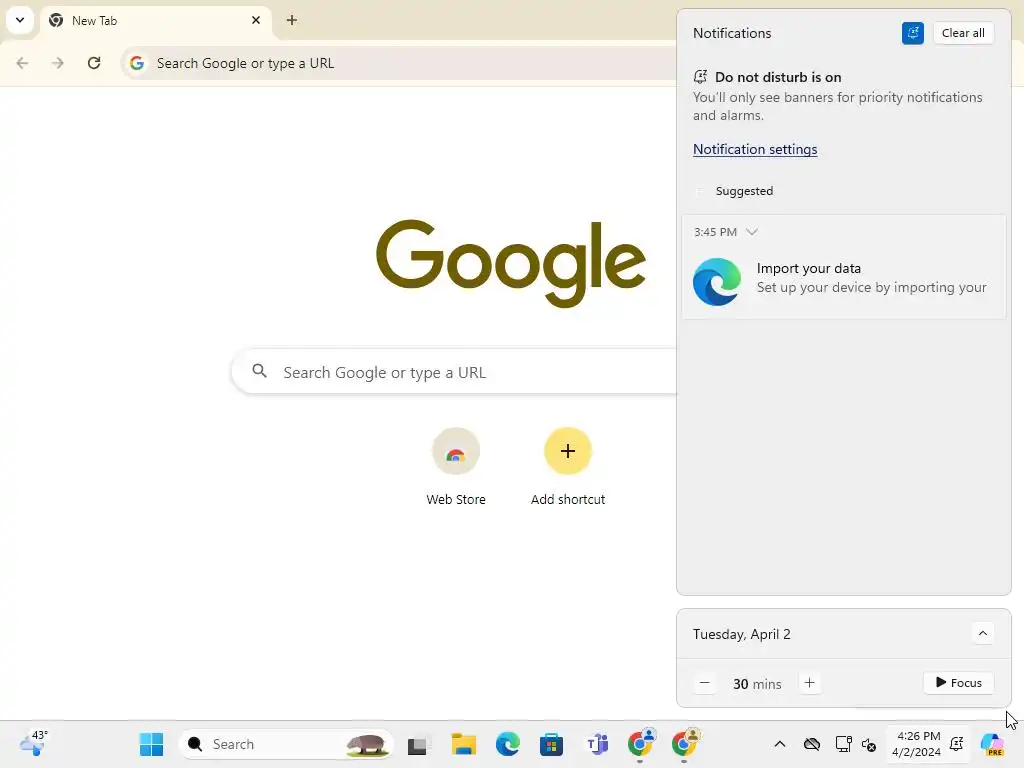Increase focus time with the plus button
The width and height of the screenshot is (1024, 768).
pos(809,683)
